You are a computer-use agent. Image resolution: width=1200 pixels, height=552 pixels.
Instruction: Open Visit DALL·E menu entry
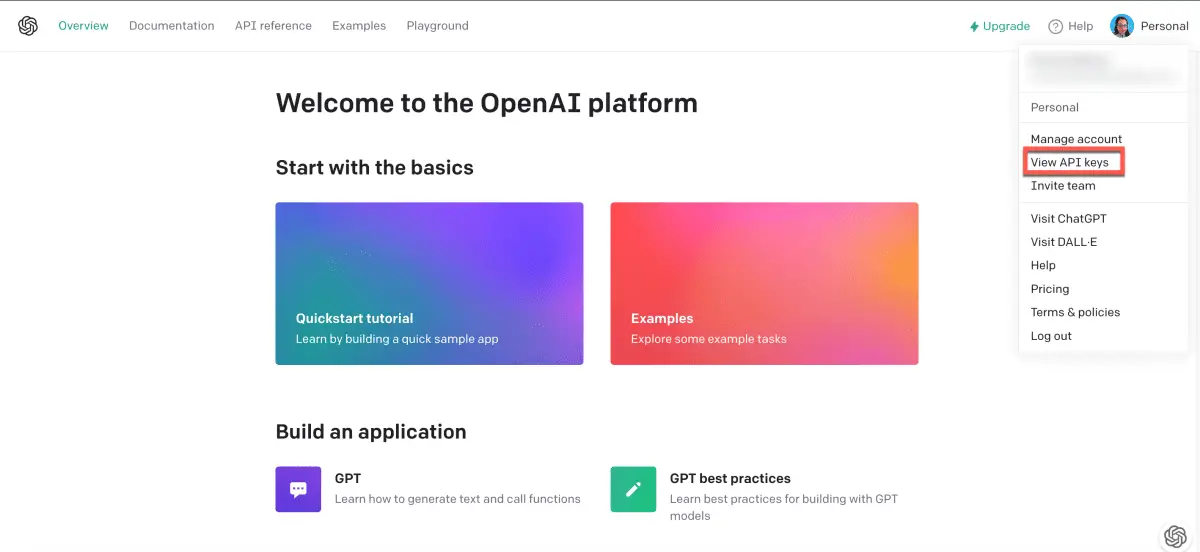(1066, 242)
